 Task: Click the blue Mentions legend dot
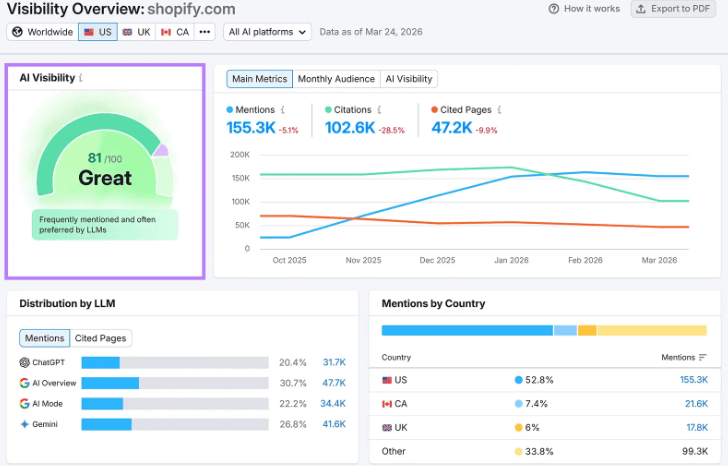(x=229, y=110)
